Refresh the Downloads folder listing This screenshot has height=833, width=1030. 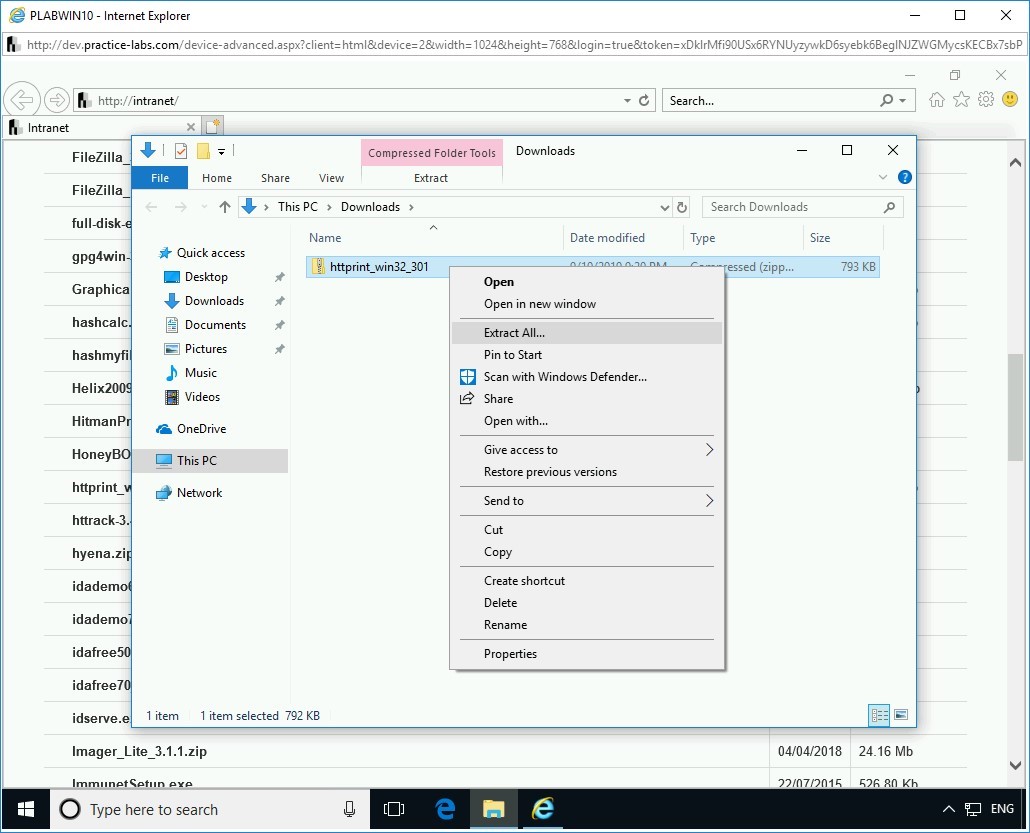682,207
